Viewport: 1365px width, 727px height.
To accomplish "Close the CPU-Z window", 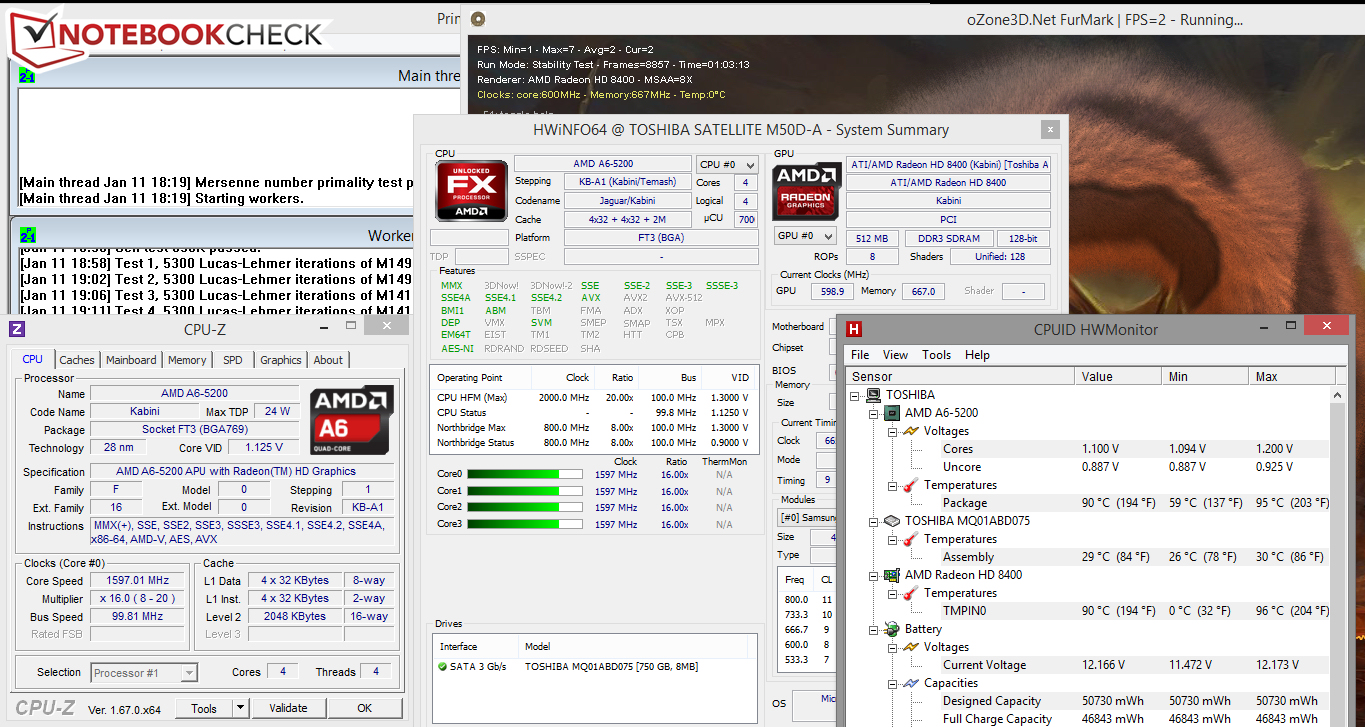I will (x=386, y=327).
